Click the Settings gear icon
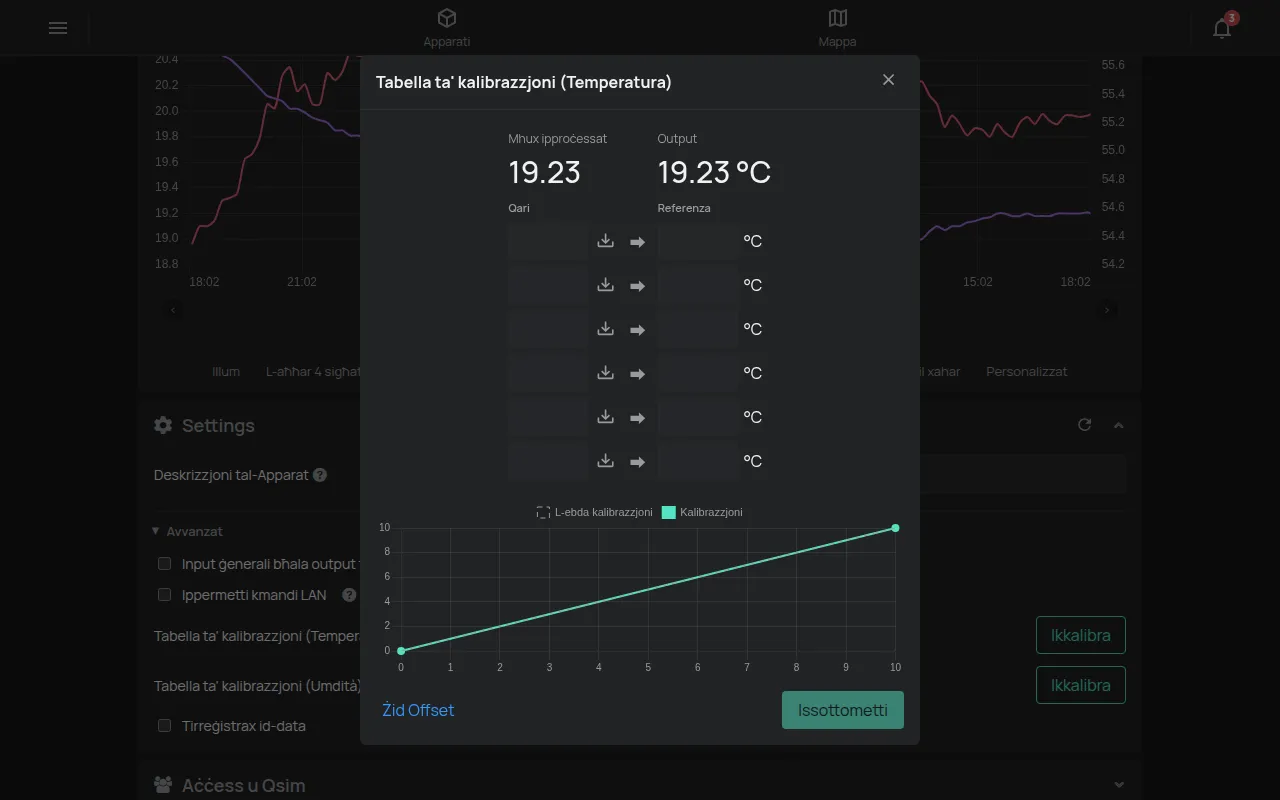The width and height of the screenshot is (1280, 800). (x=163, y=425)
